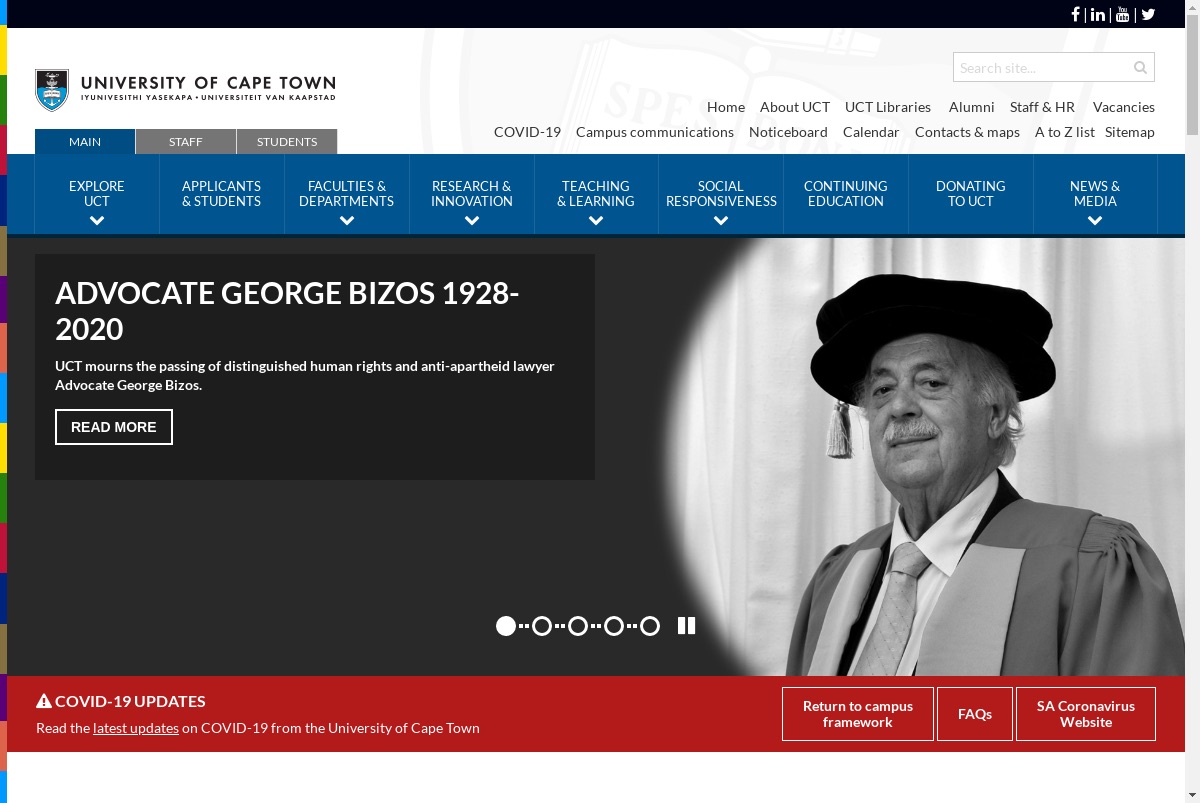Follow the latest updates link
1200x803 pixels.
tap(136, 728)
